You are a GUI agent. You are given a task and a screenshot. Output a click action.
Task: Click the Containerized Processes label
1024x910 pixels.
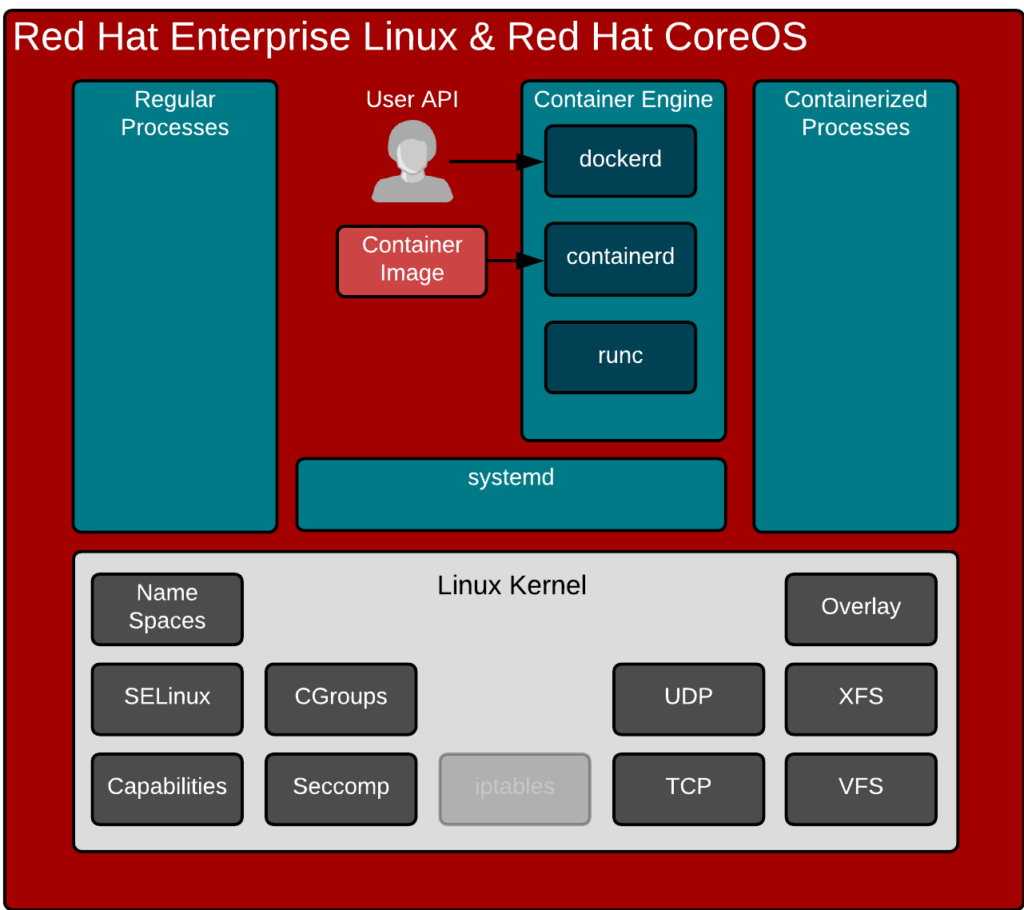click(x=856, y=113)
